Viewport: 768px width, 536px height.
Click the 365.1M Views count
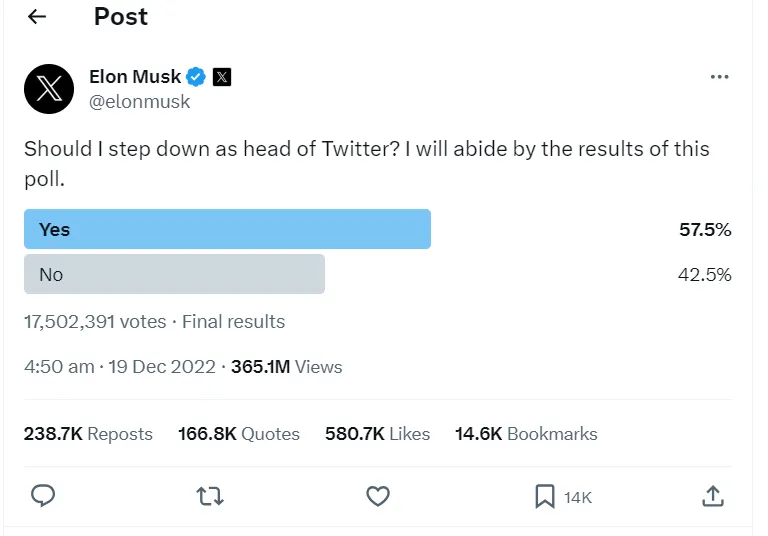[x=287, y=367]
